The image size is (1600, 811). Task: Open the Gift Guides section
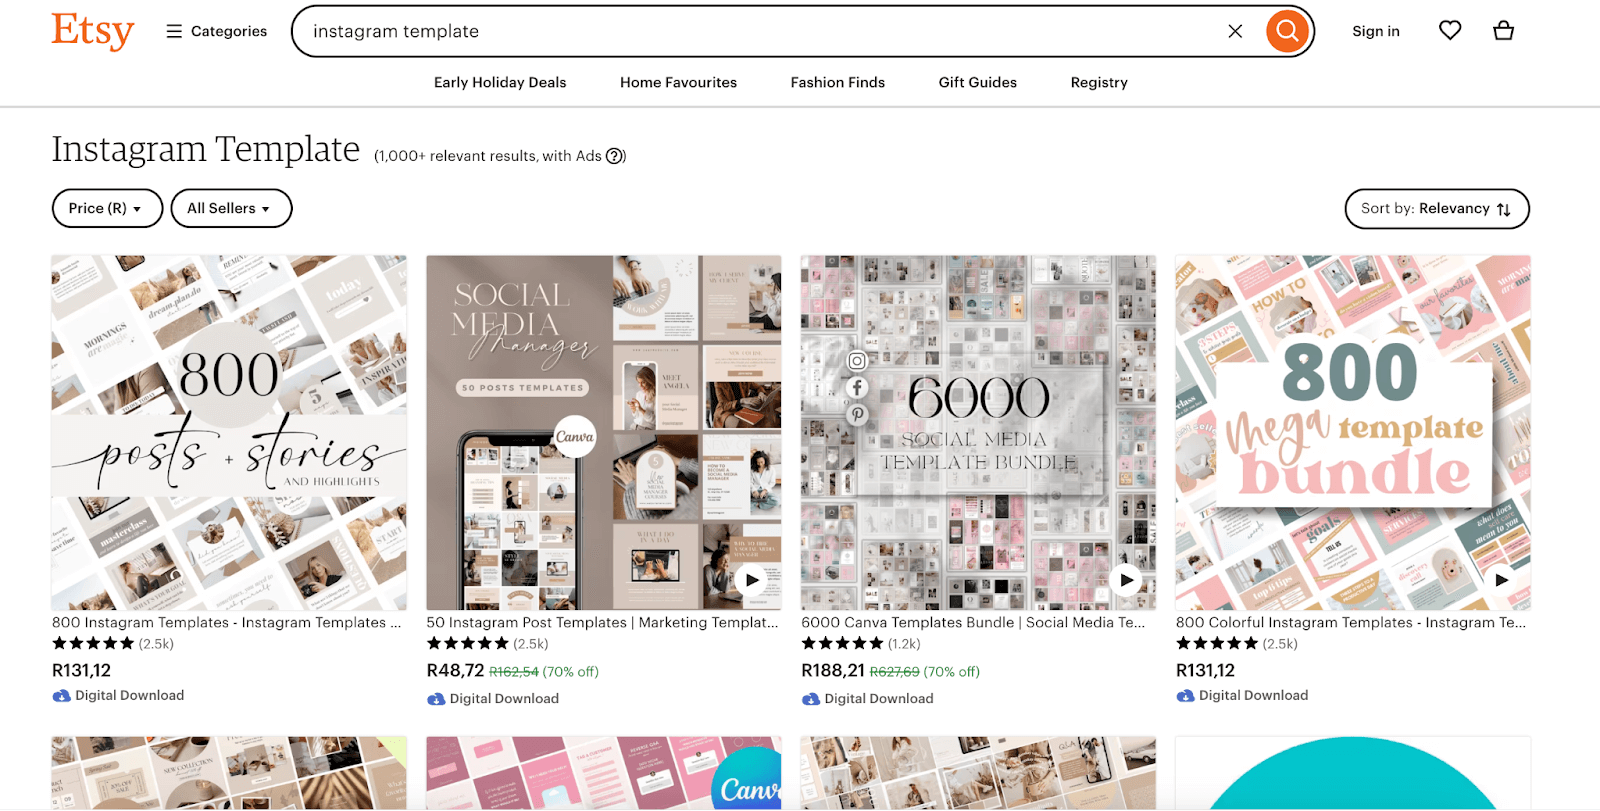pos(977,82)
